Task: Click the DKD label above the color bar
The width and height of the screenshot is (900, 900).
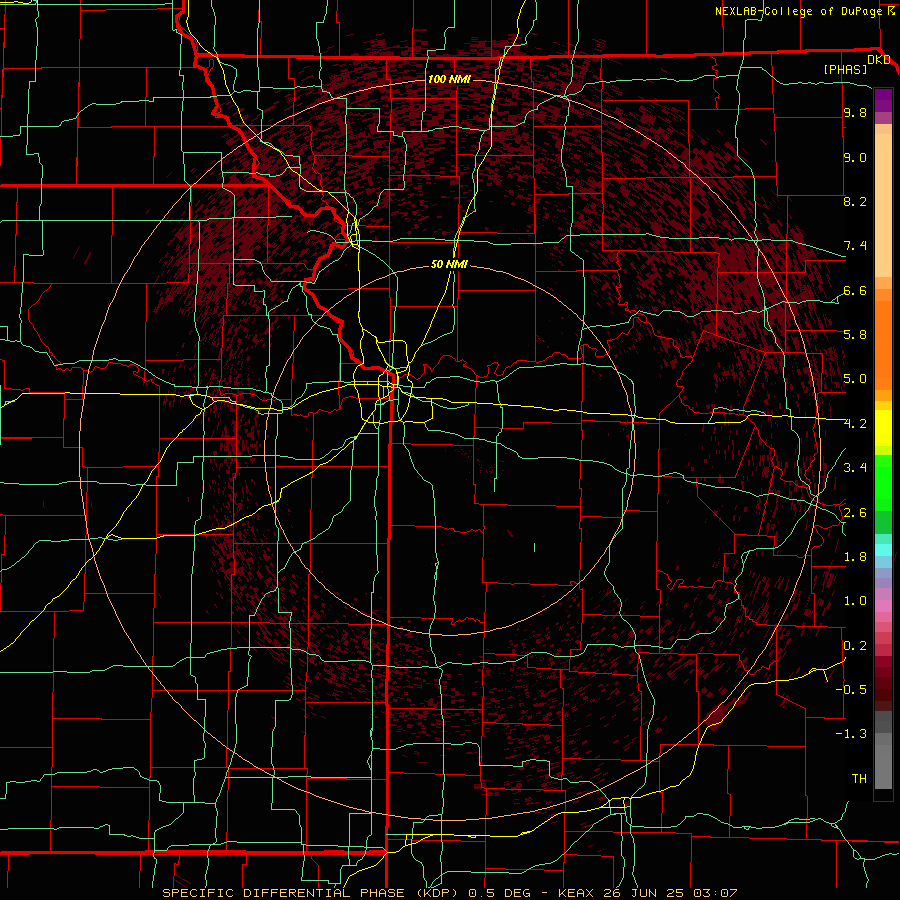Action: (879, 60)
